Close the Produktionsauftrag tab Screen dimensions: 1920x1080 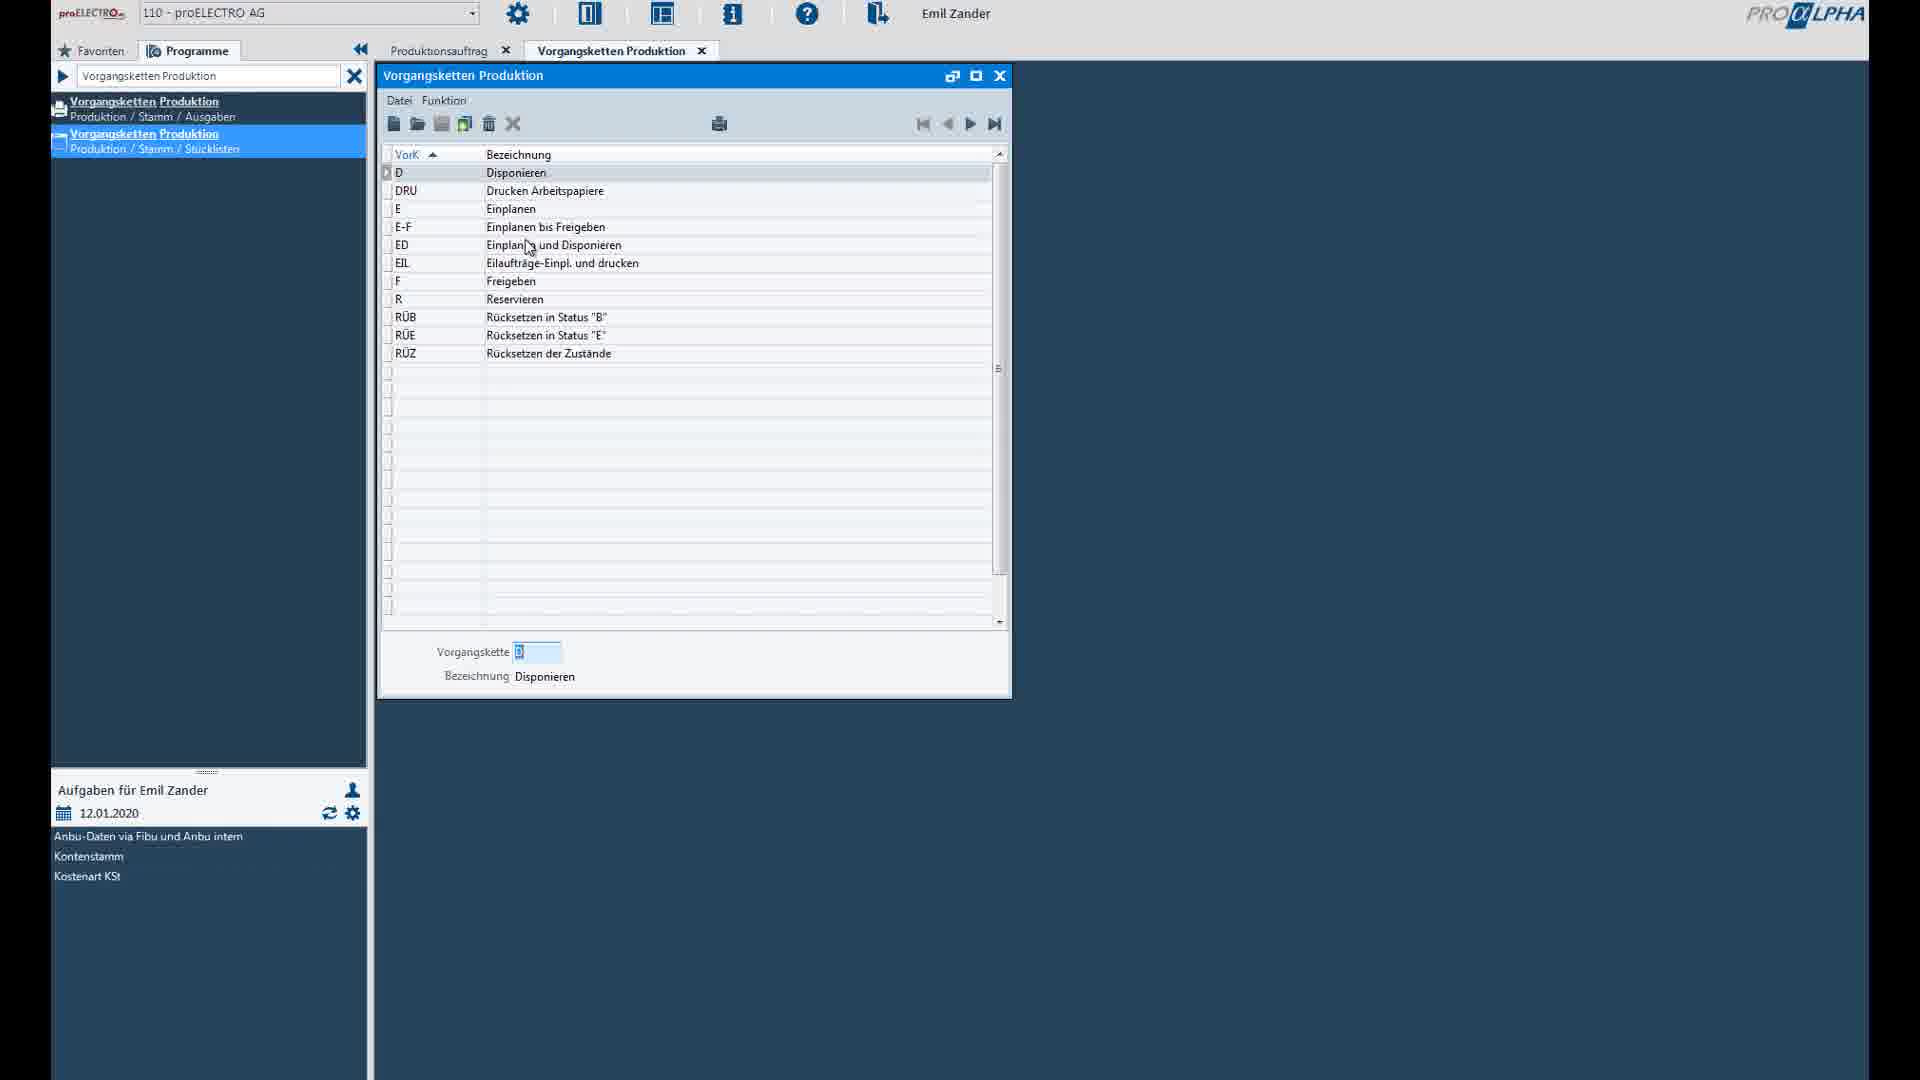(x=505, y=51)
